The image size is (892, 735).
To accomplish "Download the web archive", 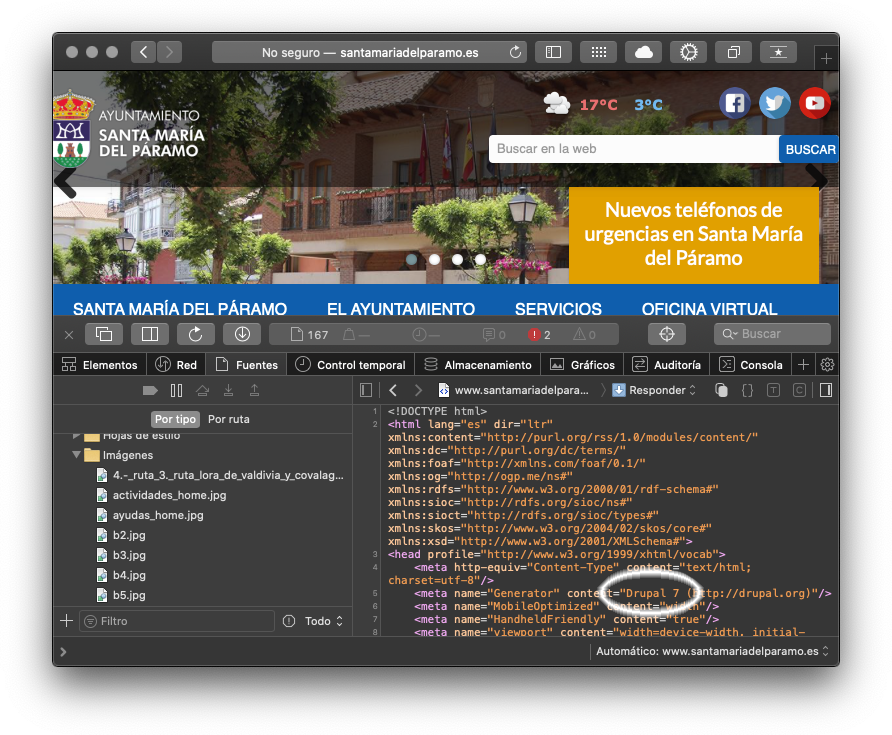I will (242, 334).
